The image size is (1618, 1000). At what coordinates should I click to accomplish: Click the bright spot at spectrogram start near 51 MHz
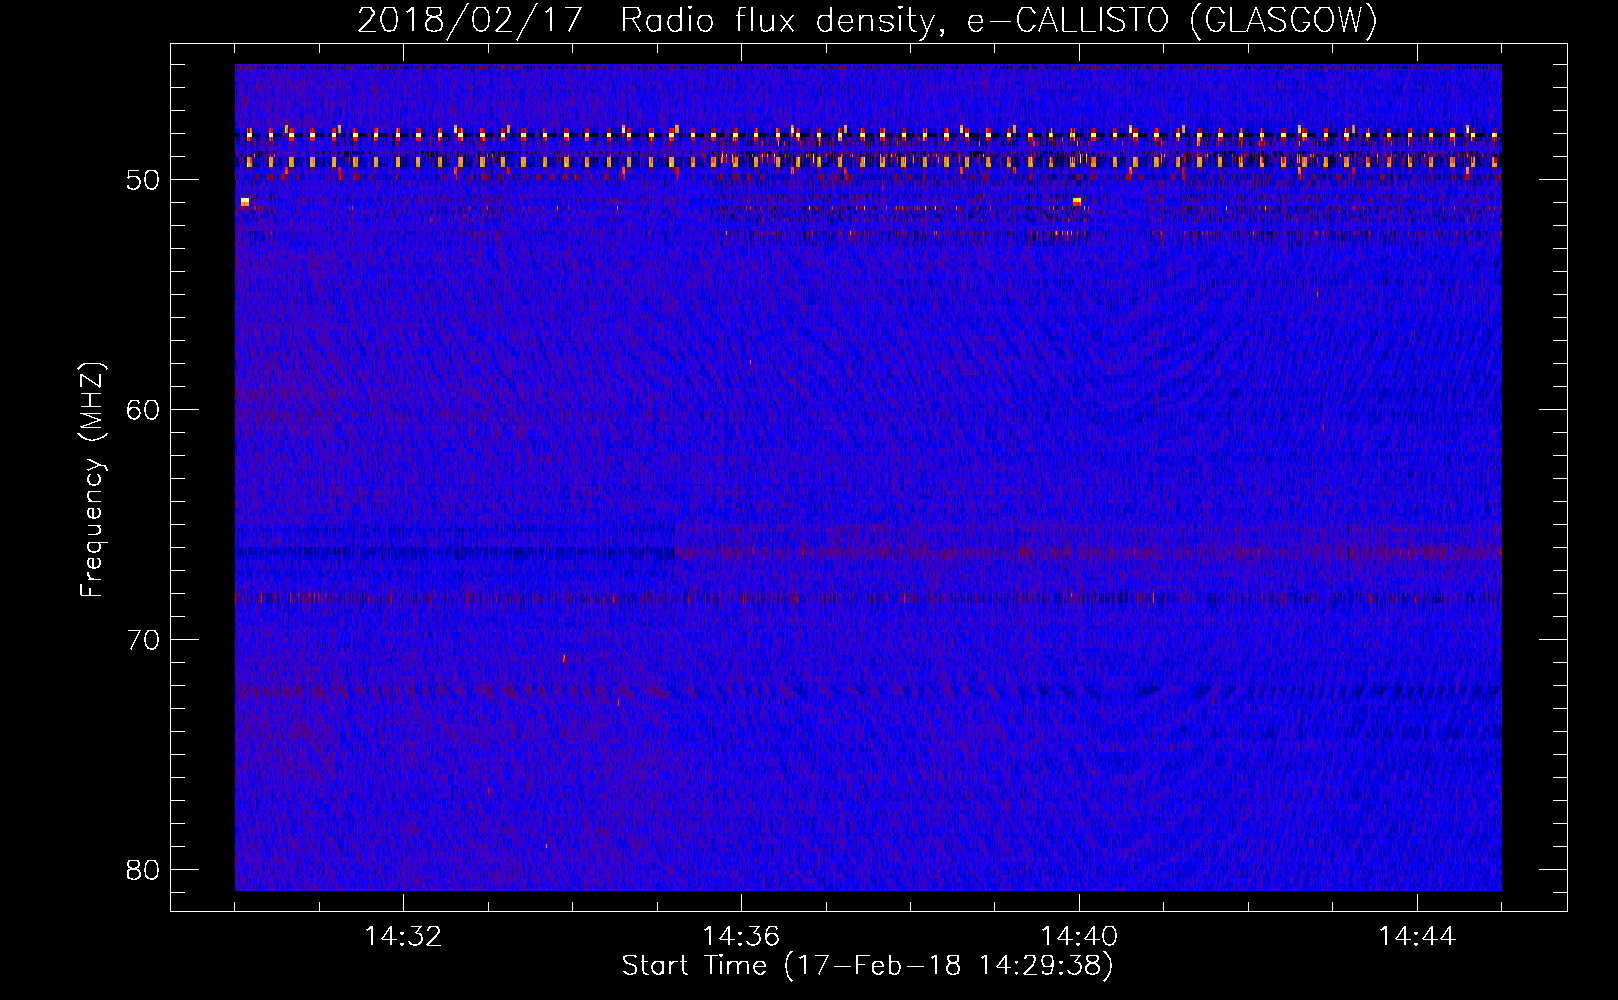point(245,202)
